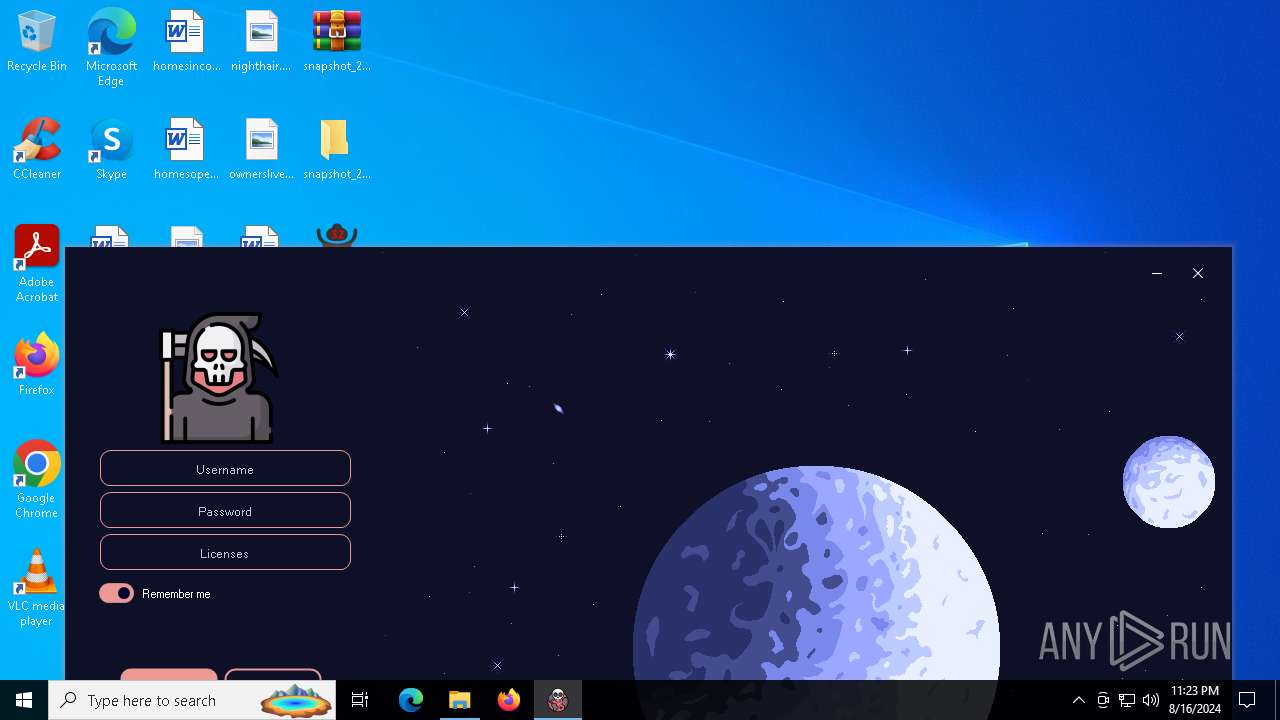
Task: Click the Password input field
Action: tap(225, 510)
